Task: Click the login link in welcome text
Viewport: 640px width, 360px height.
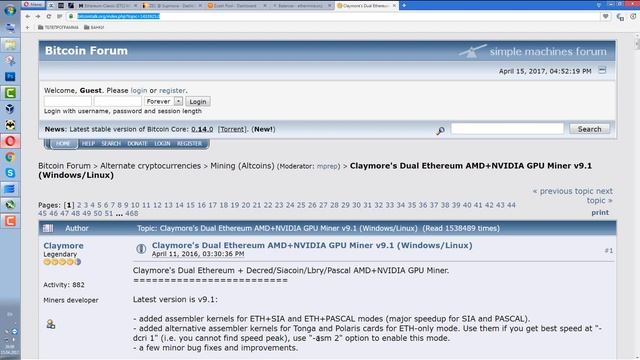Action: click(139, 90)
